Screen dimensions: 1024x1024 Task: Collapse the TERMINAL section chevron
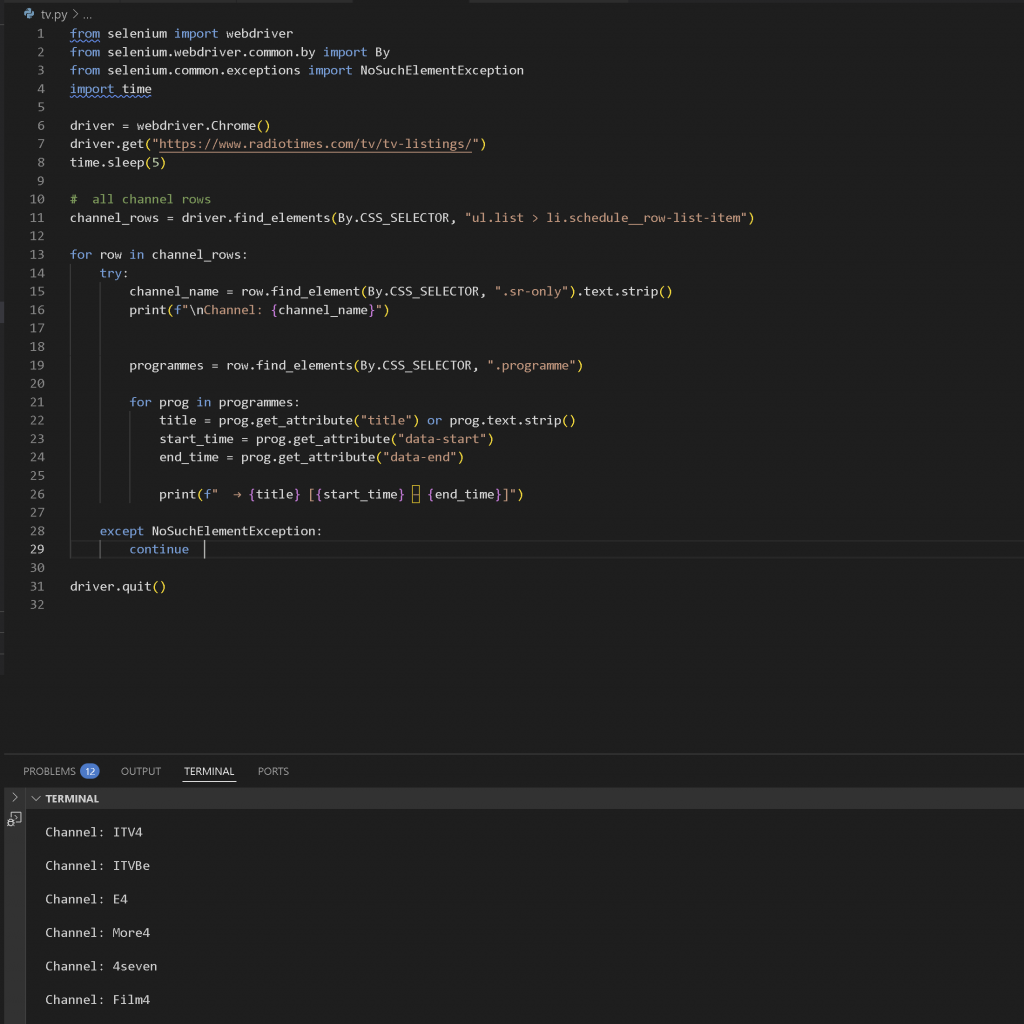coord(36,799)
